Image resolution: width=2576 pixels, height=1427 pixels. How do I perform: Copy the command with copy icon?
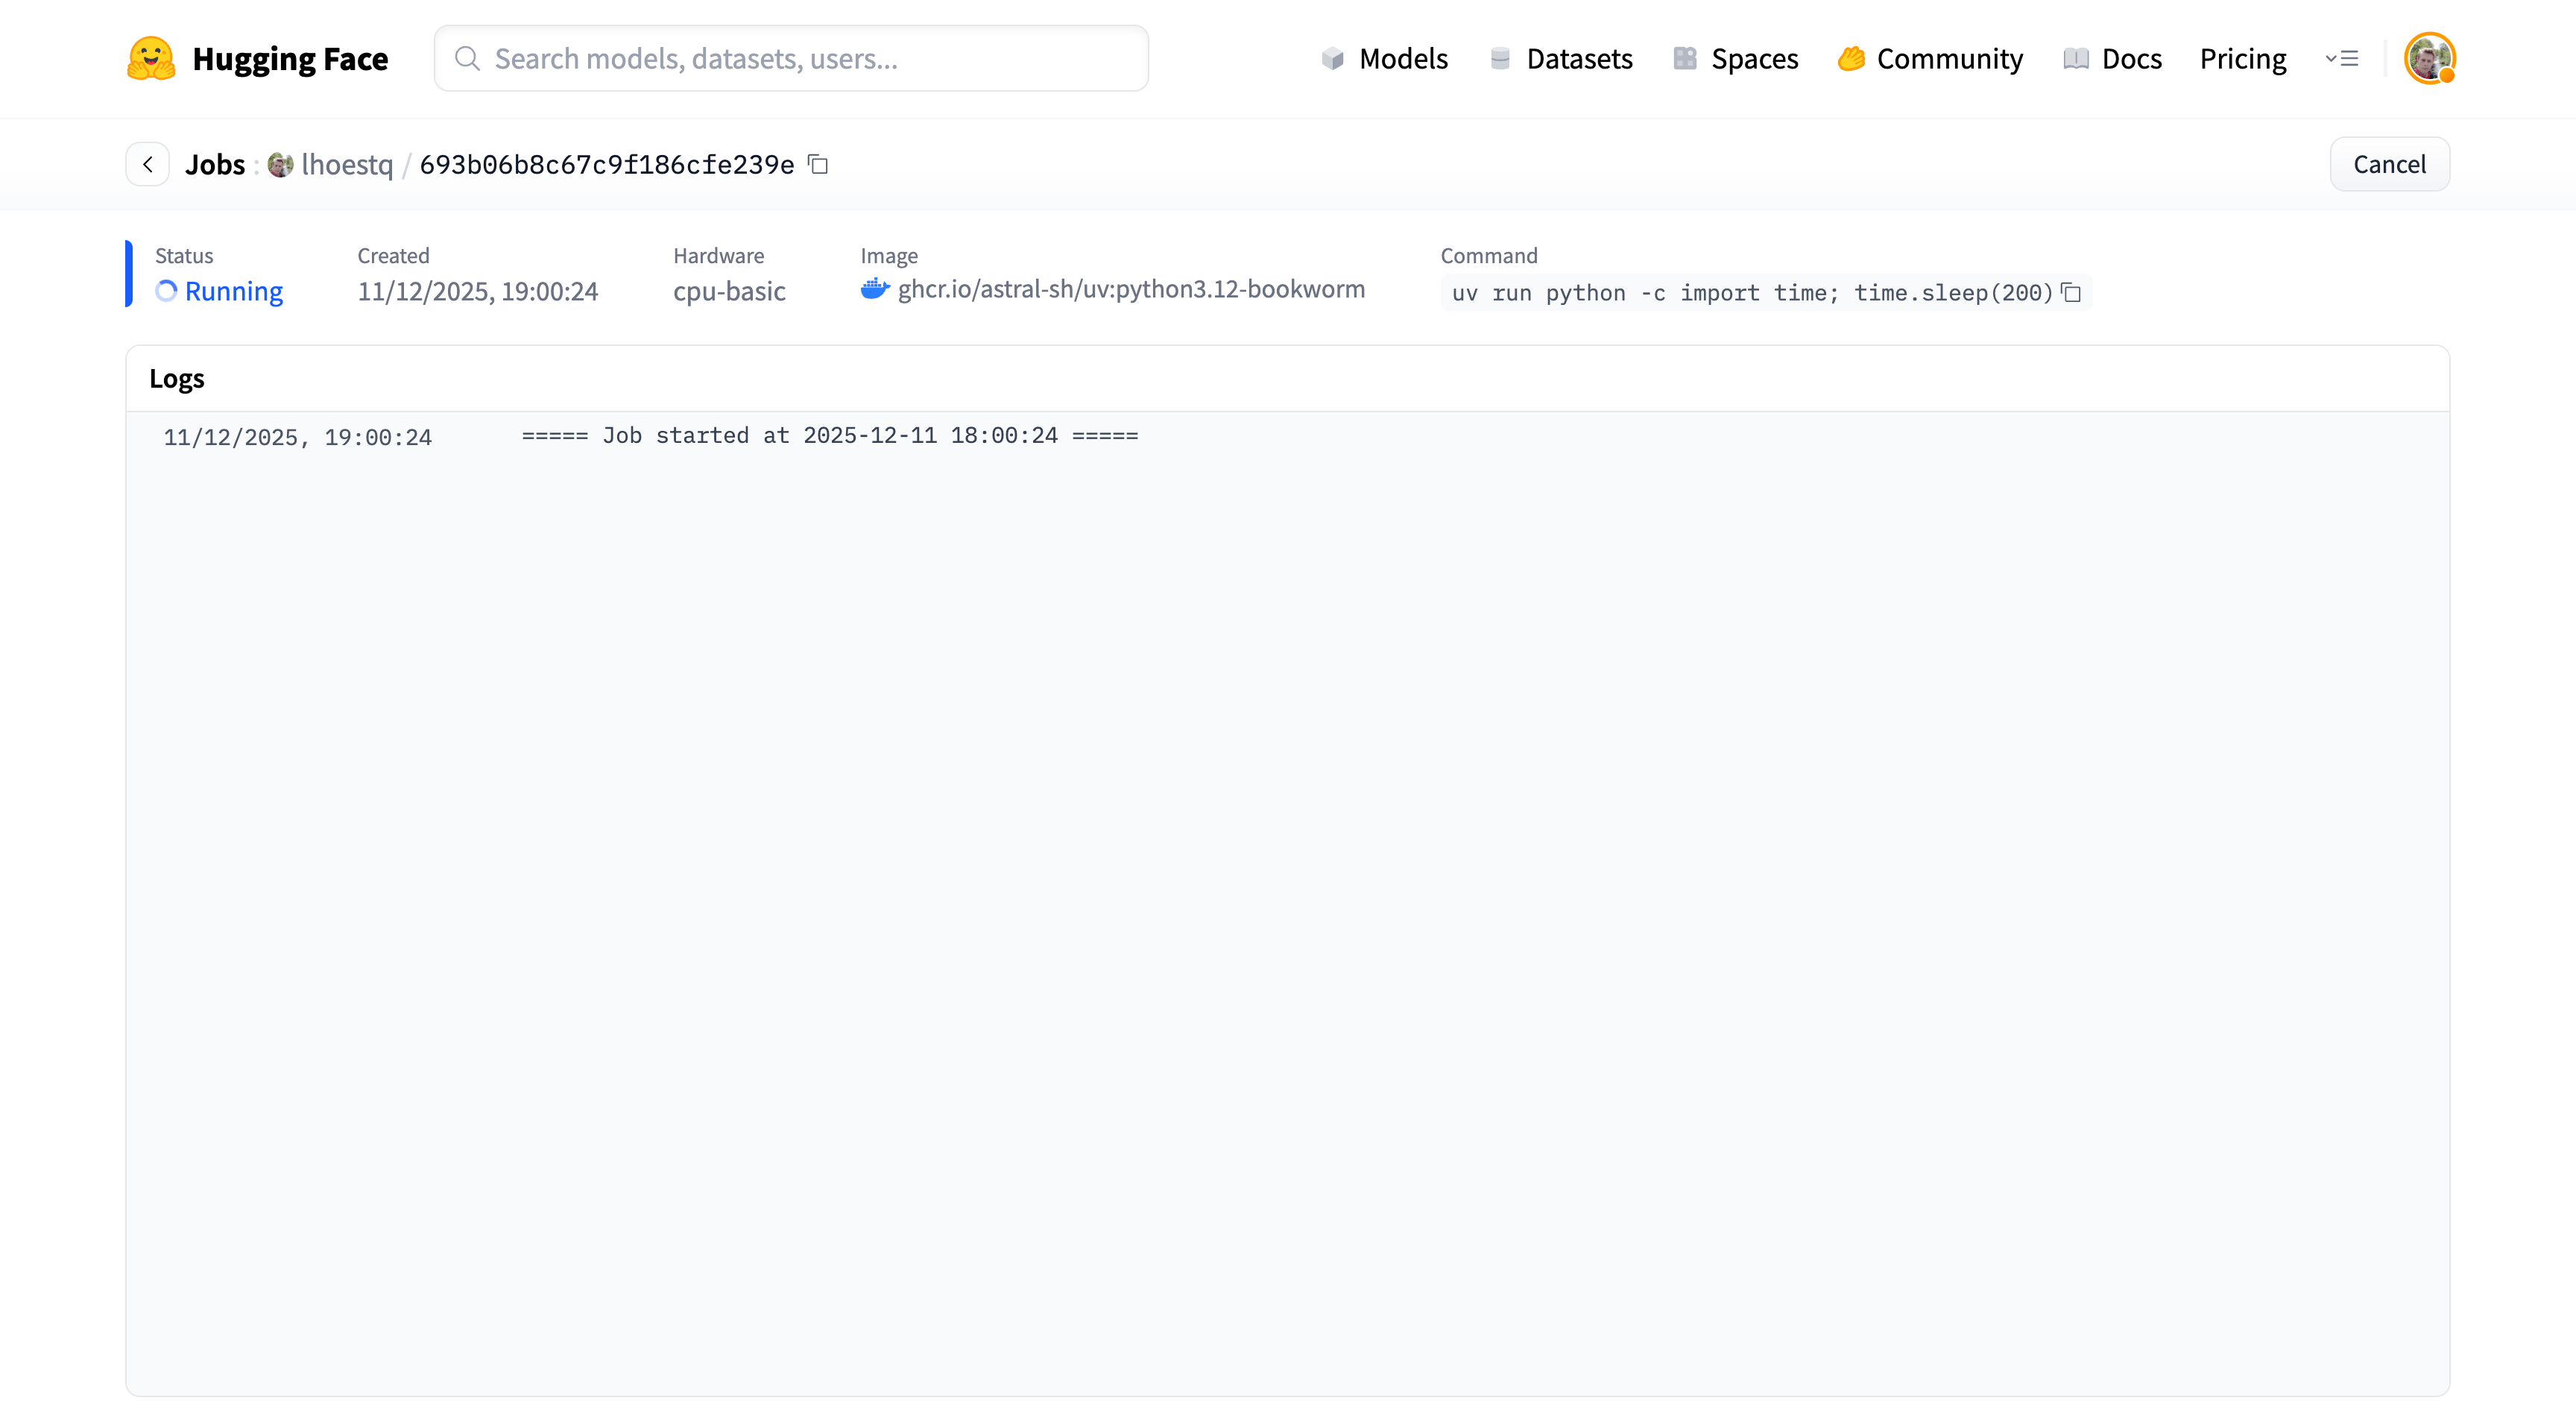tap(2071, 293)
